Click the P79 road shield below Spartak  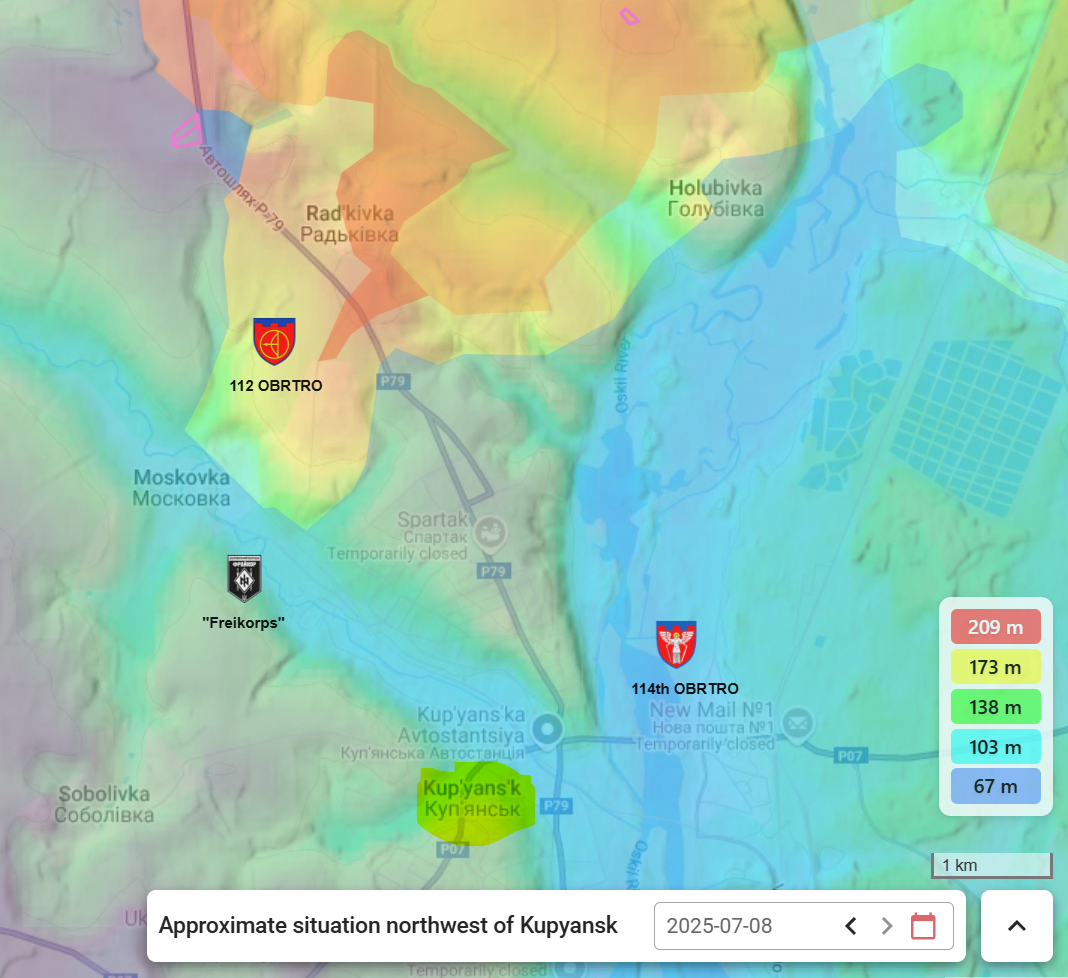[493, 571]
